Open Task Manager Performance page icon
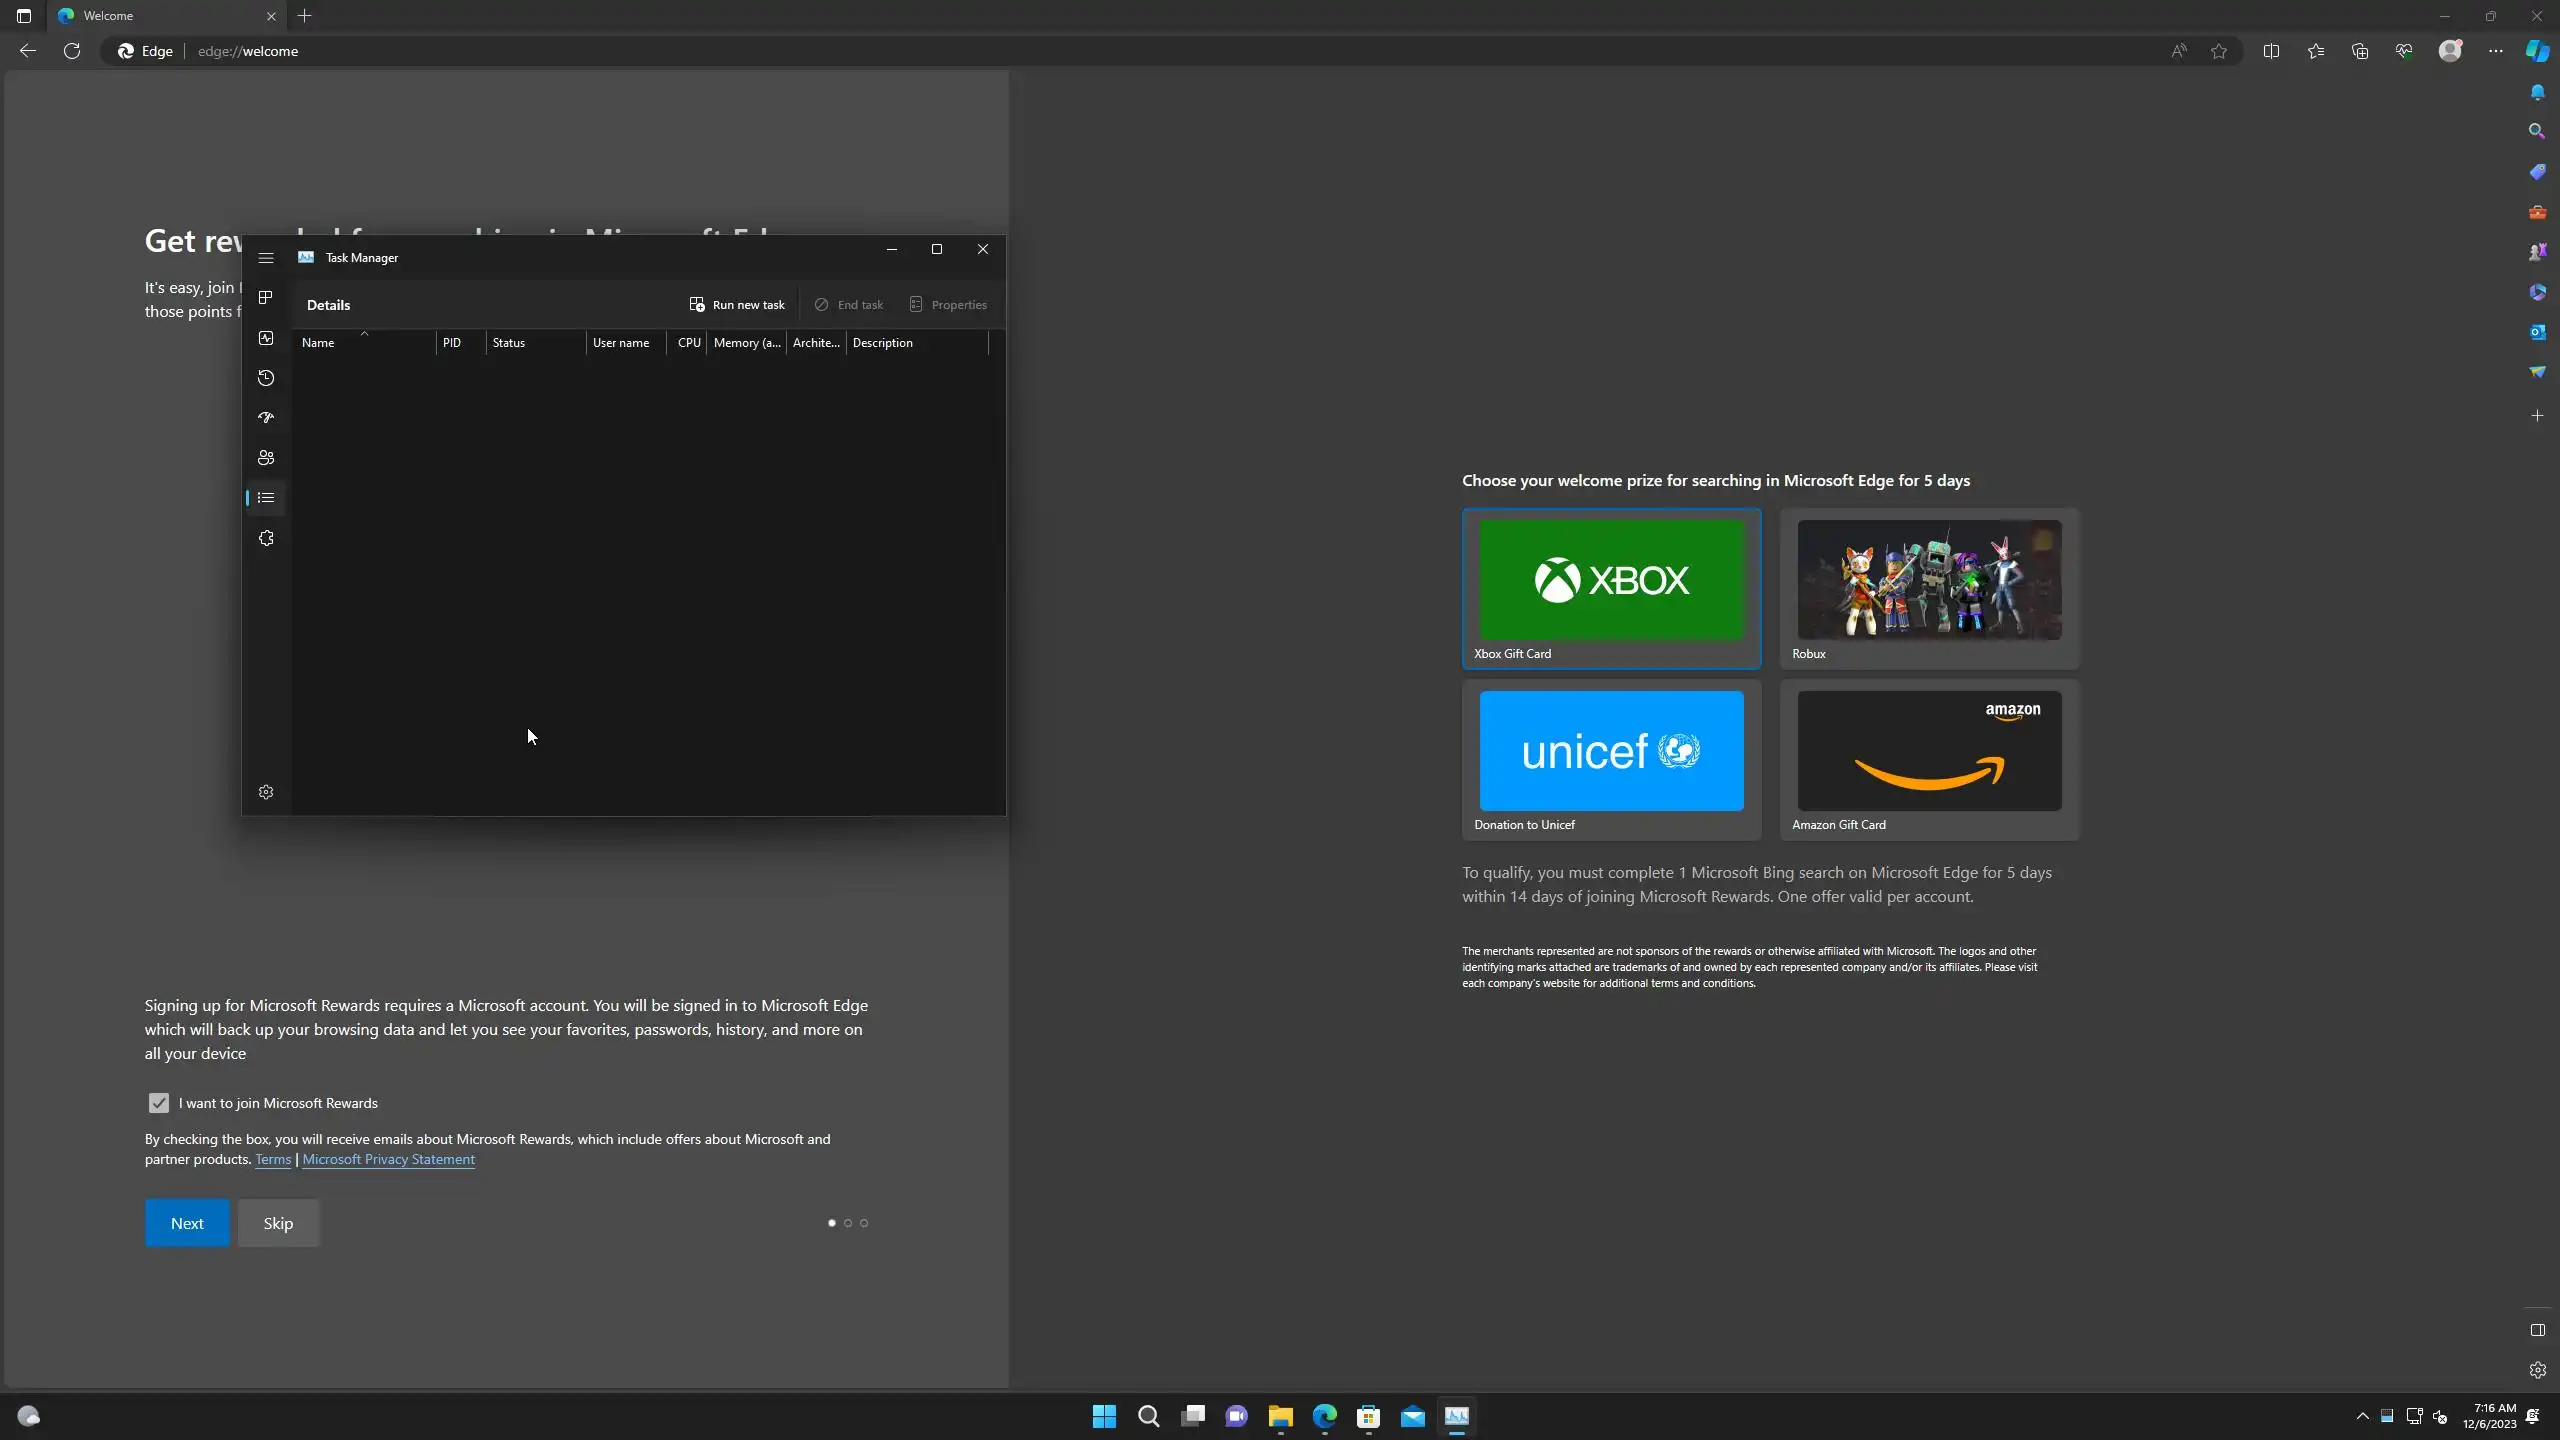Viewport: 2560px width, 1440px height. 266,338
